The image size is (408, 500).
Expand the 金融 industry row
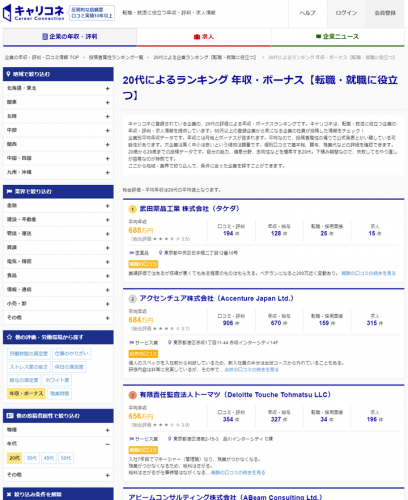58,206
